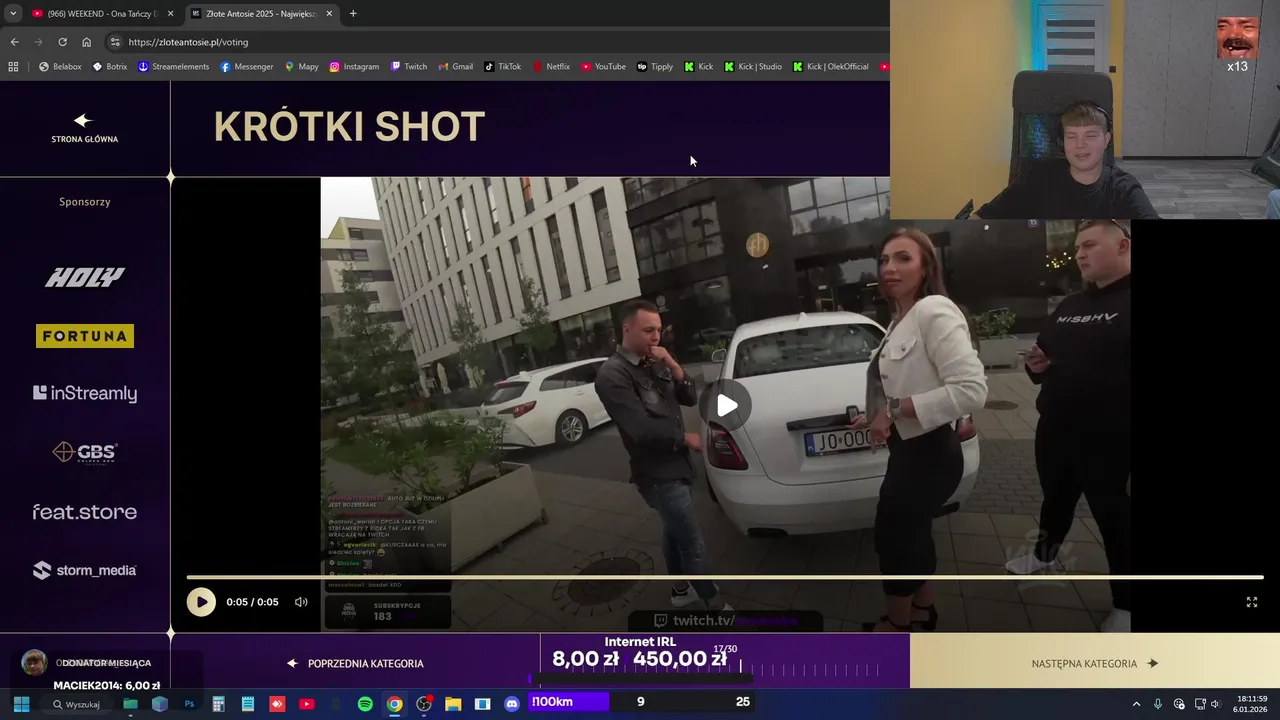Open Discord from the taskbar

(512, 704)
